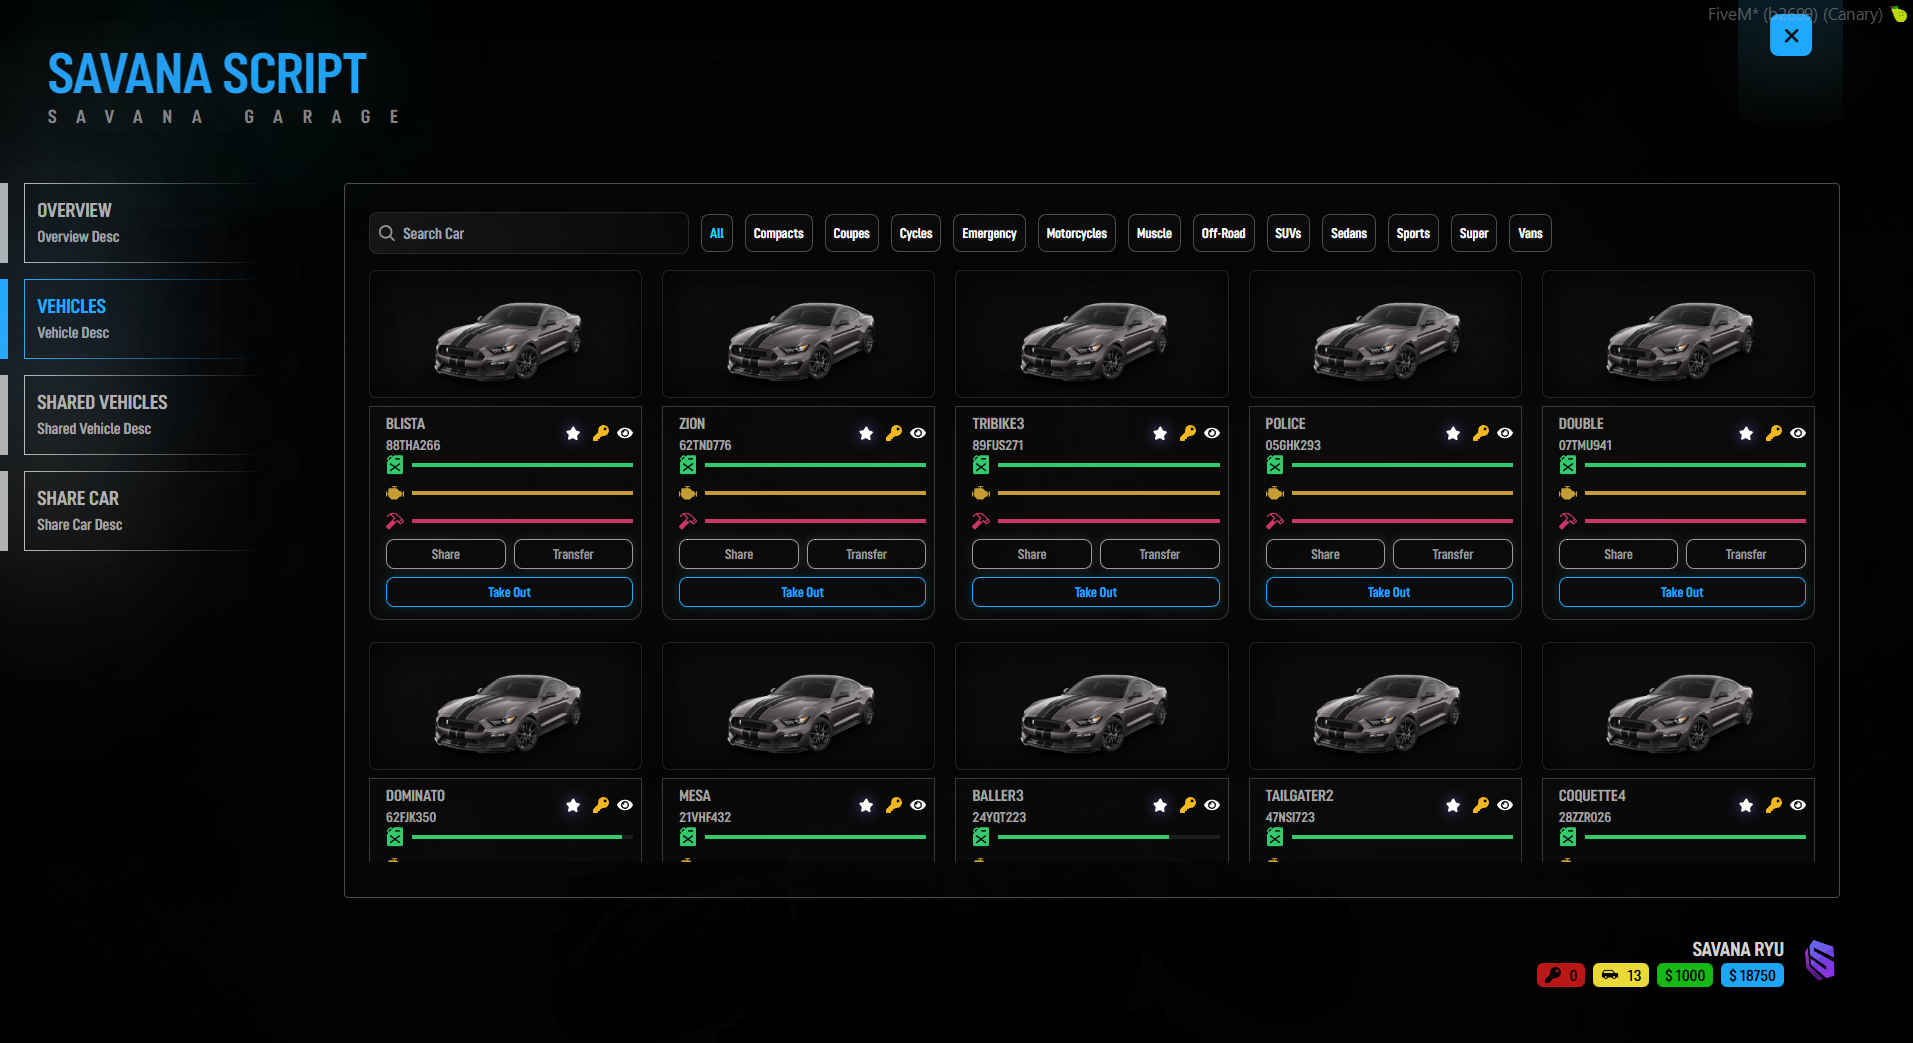Click the key icon on BALLER3 card

coord(1188,805)
